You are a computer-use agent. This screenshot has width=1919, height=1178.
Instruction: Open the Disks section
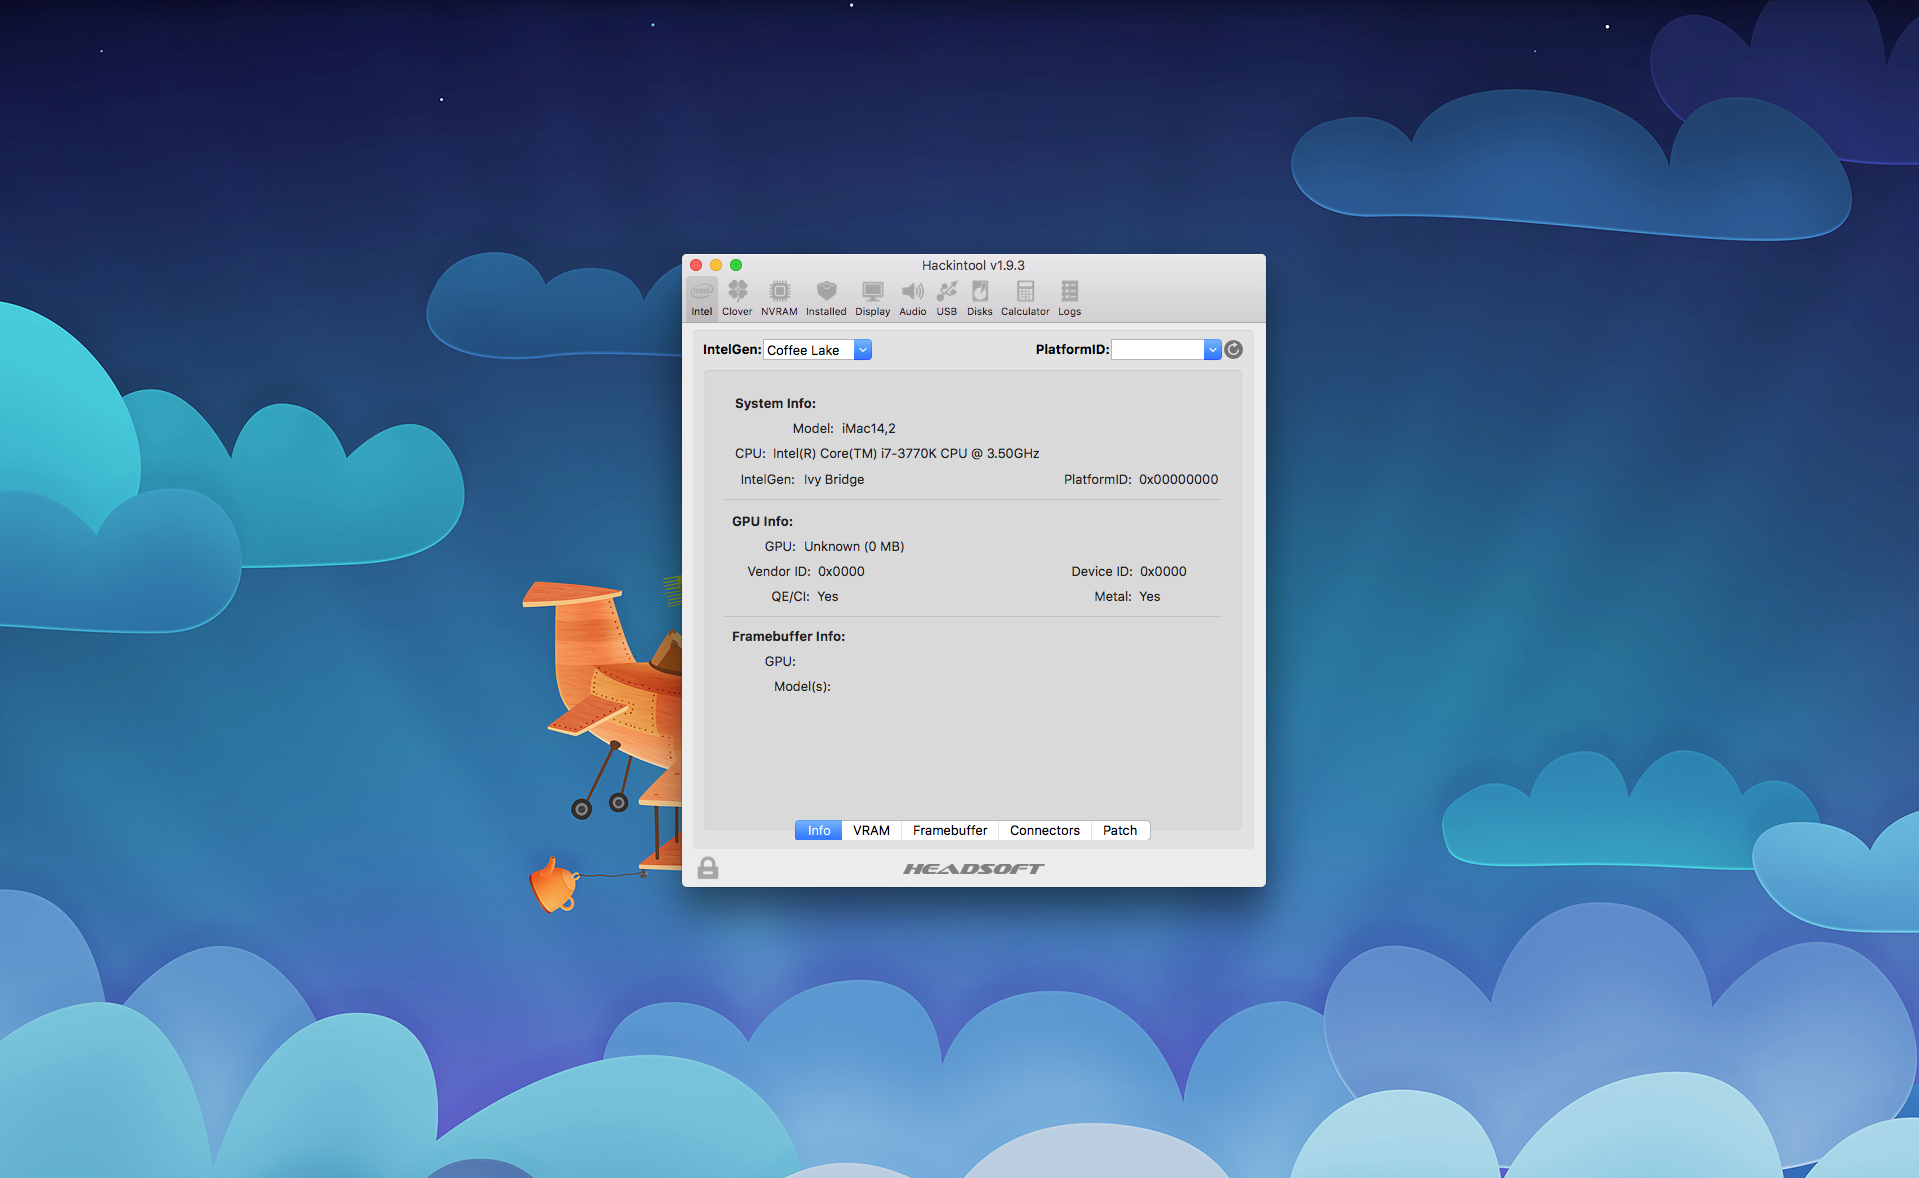(x=979, y=298)
